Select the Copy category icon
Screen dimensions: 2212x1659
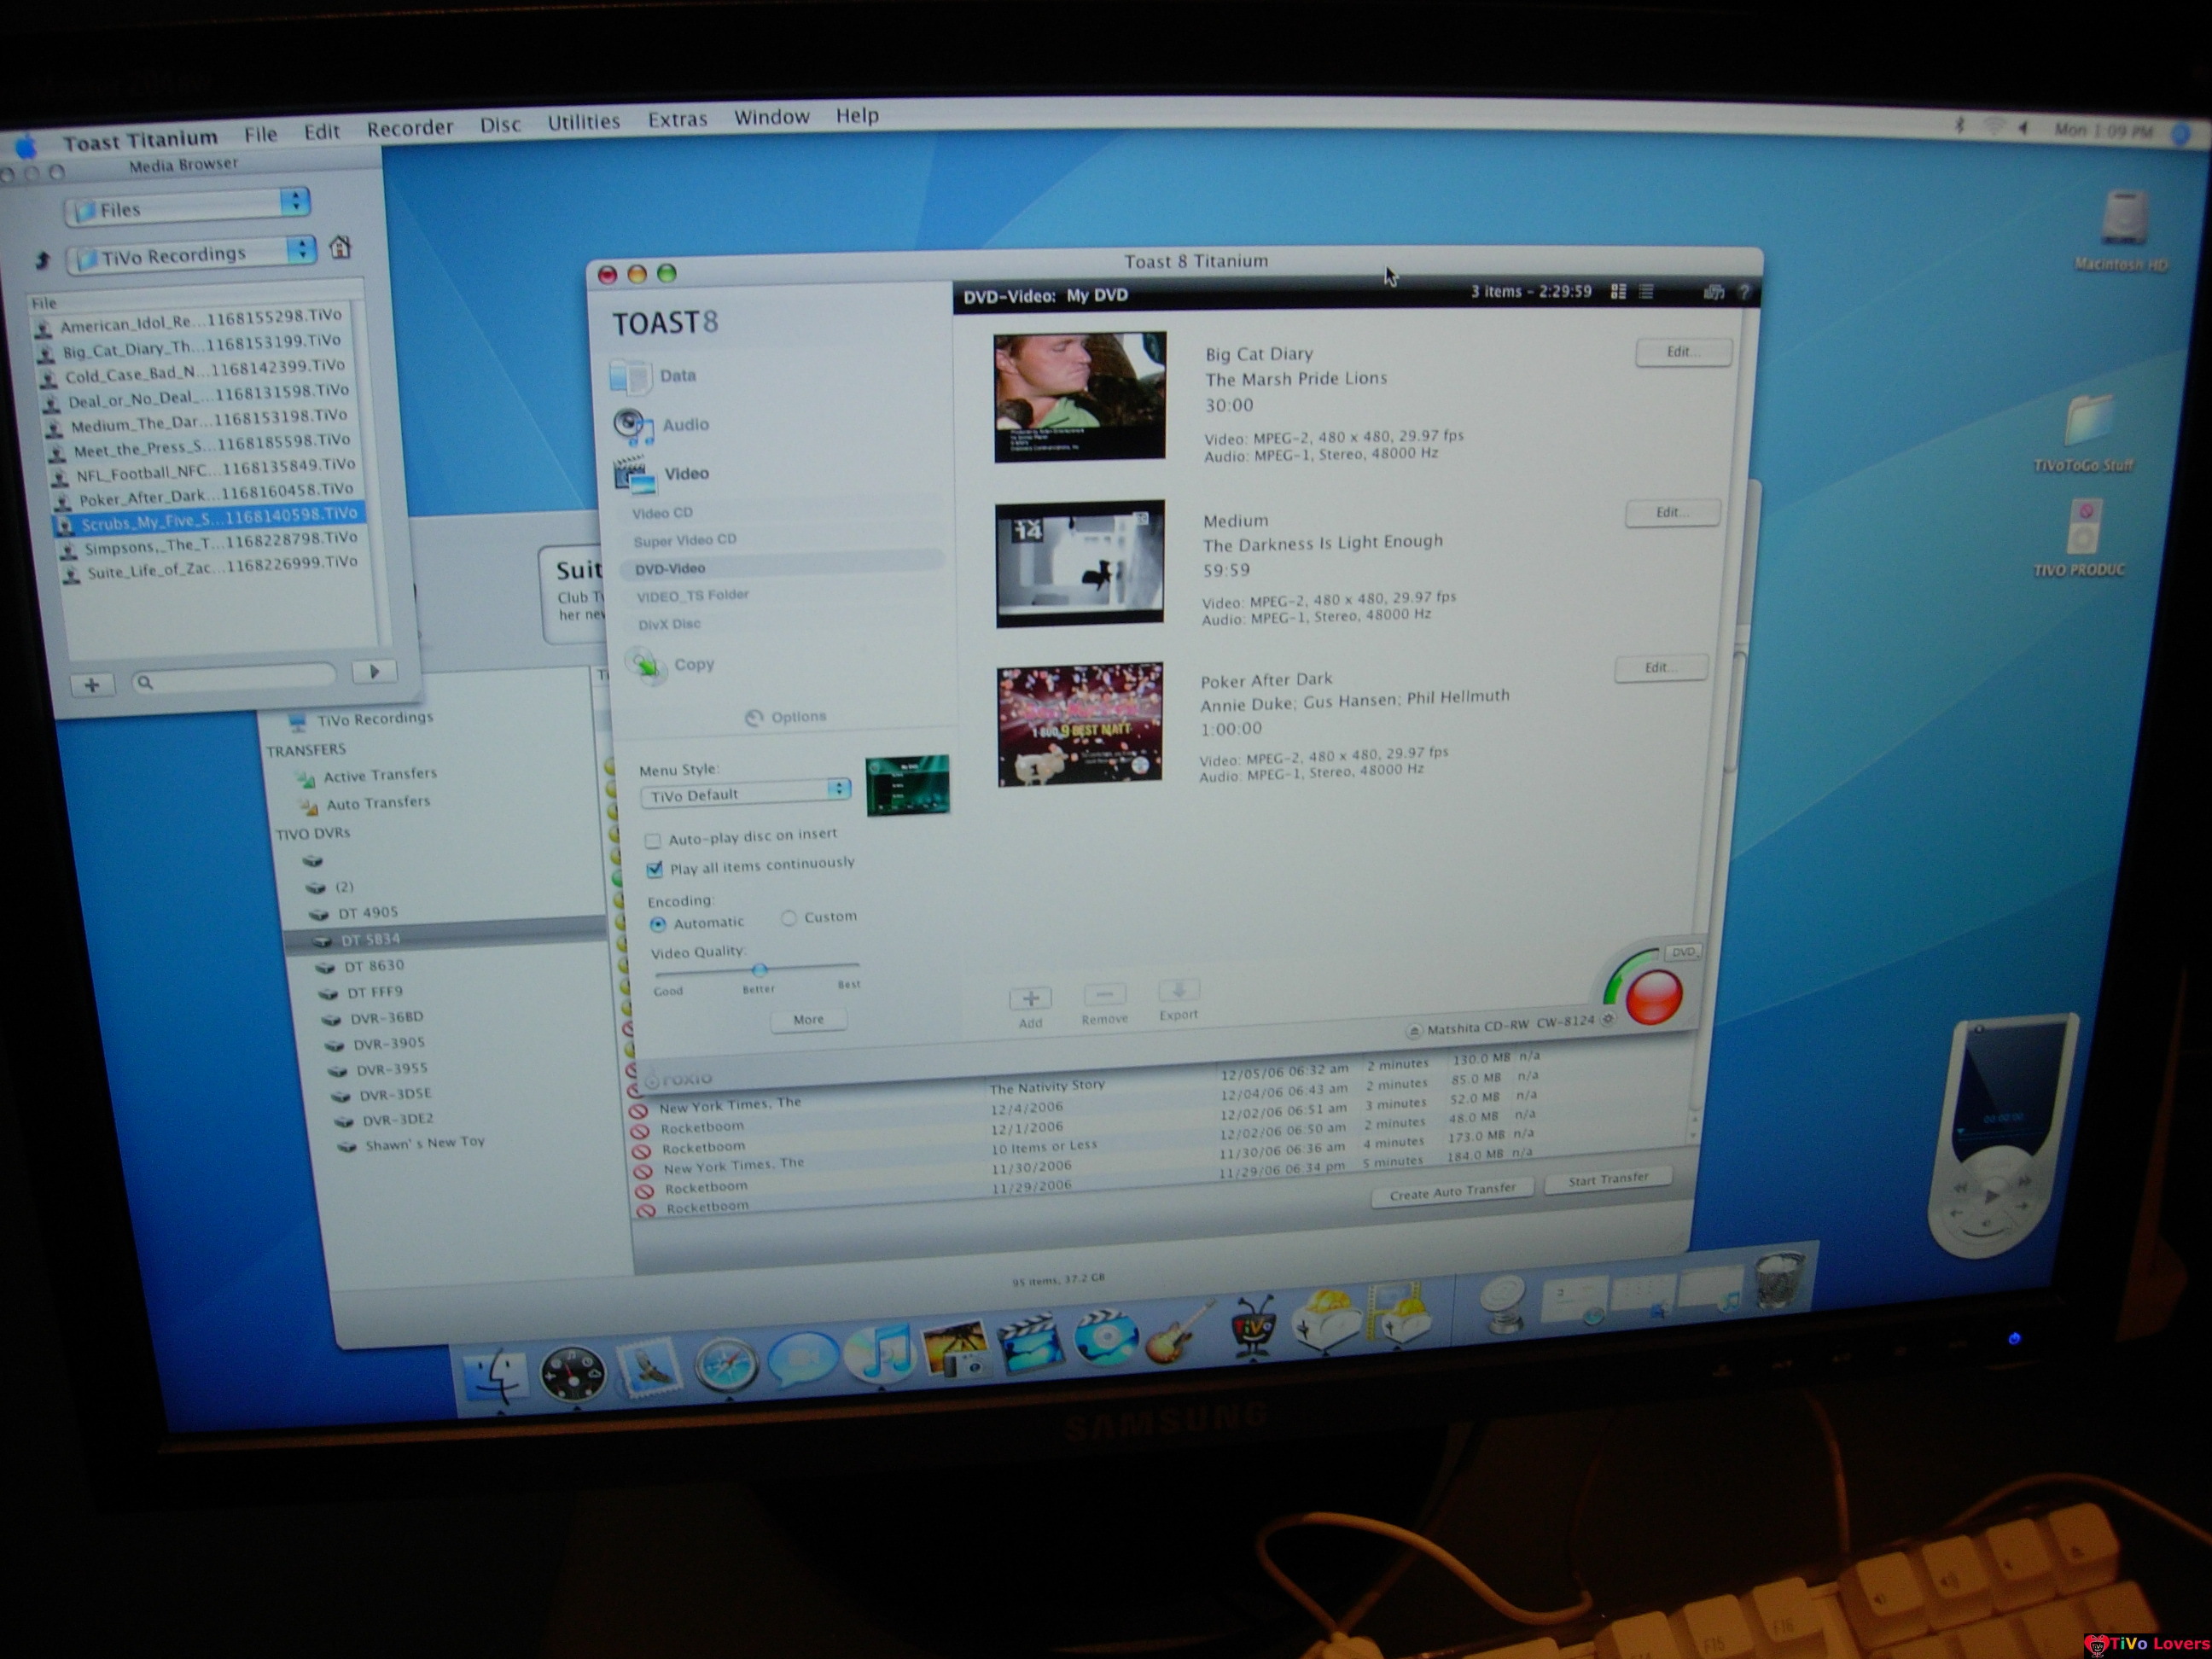[x=647, y=664]
